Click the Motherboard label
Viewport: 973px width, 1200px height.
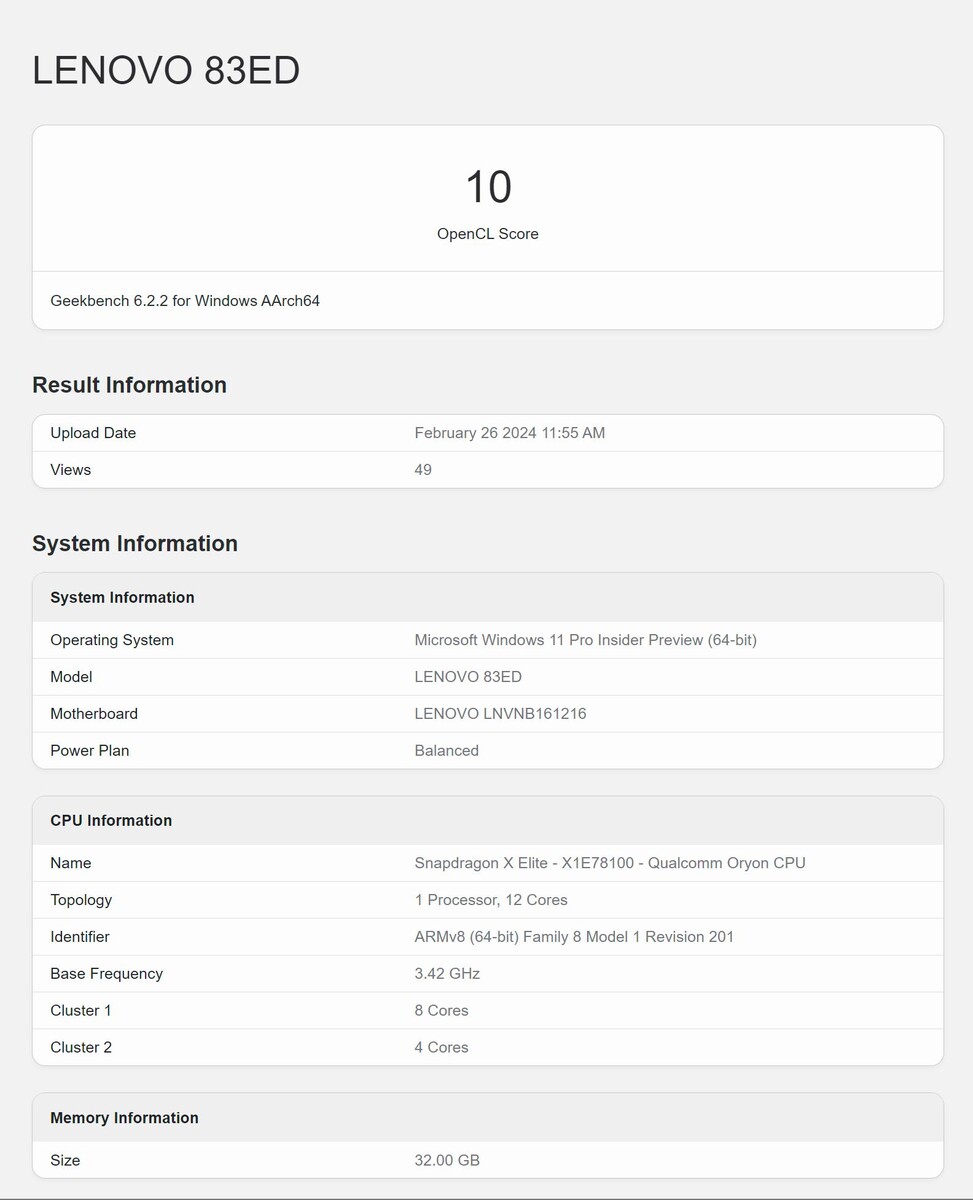coord(94,714)
